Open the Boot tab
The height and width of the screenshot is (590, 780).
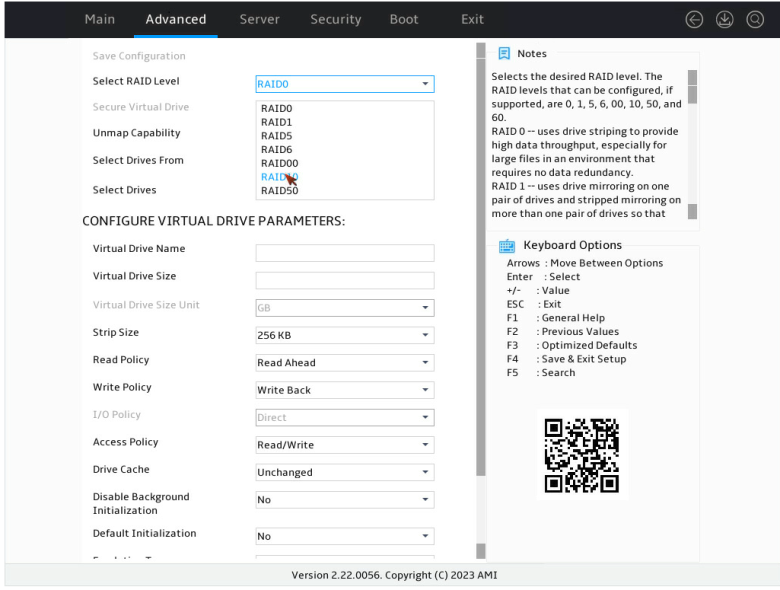tap(403, 19)
